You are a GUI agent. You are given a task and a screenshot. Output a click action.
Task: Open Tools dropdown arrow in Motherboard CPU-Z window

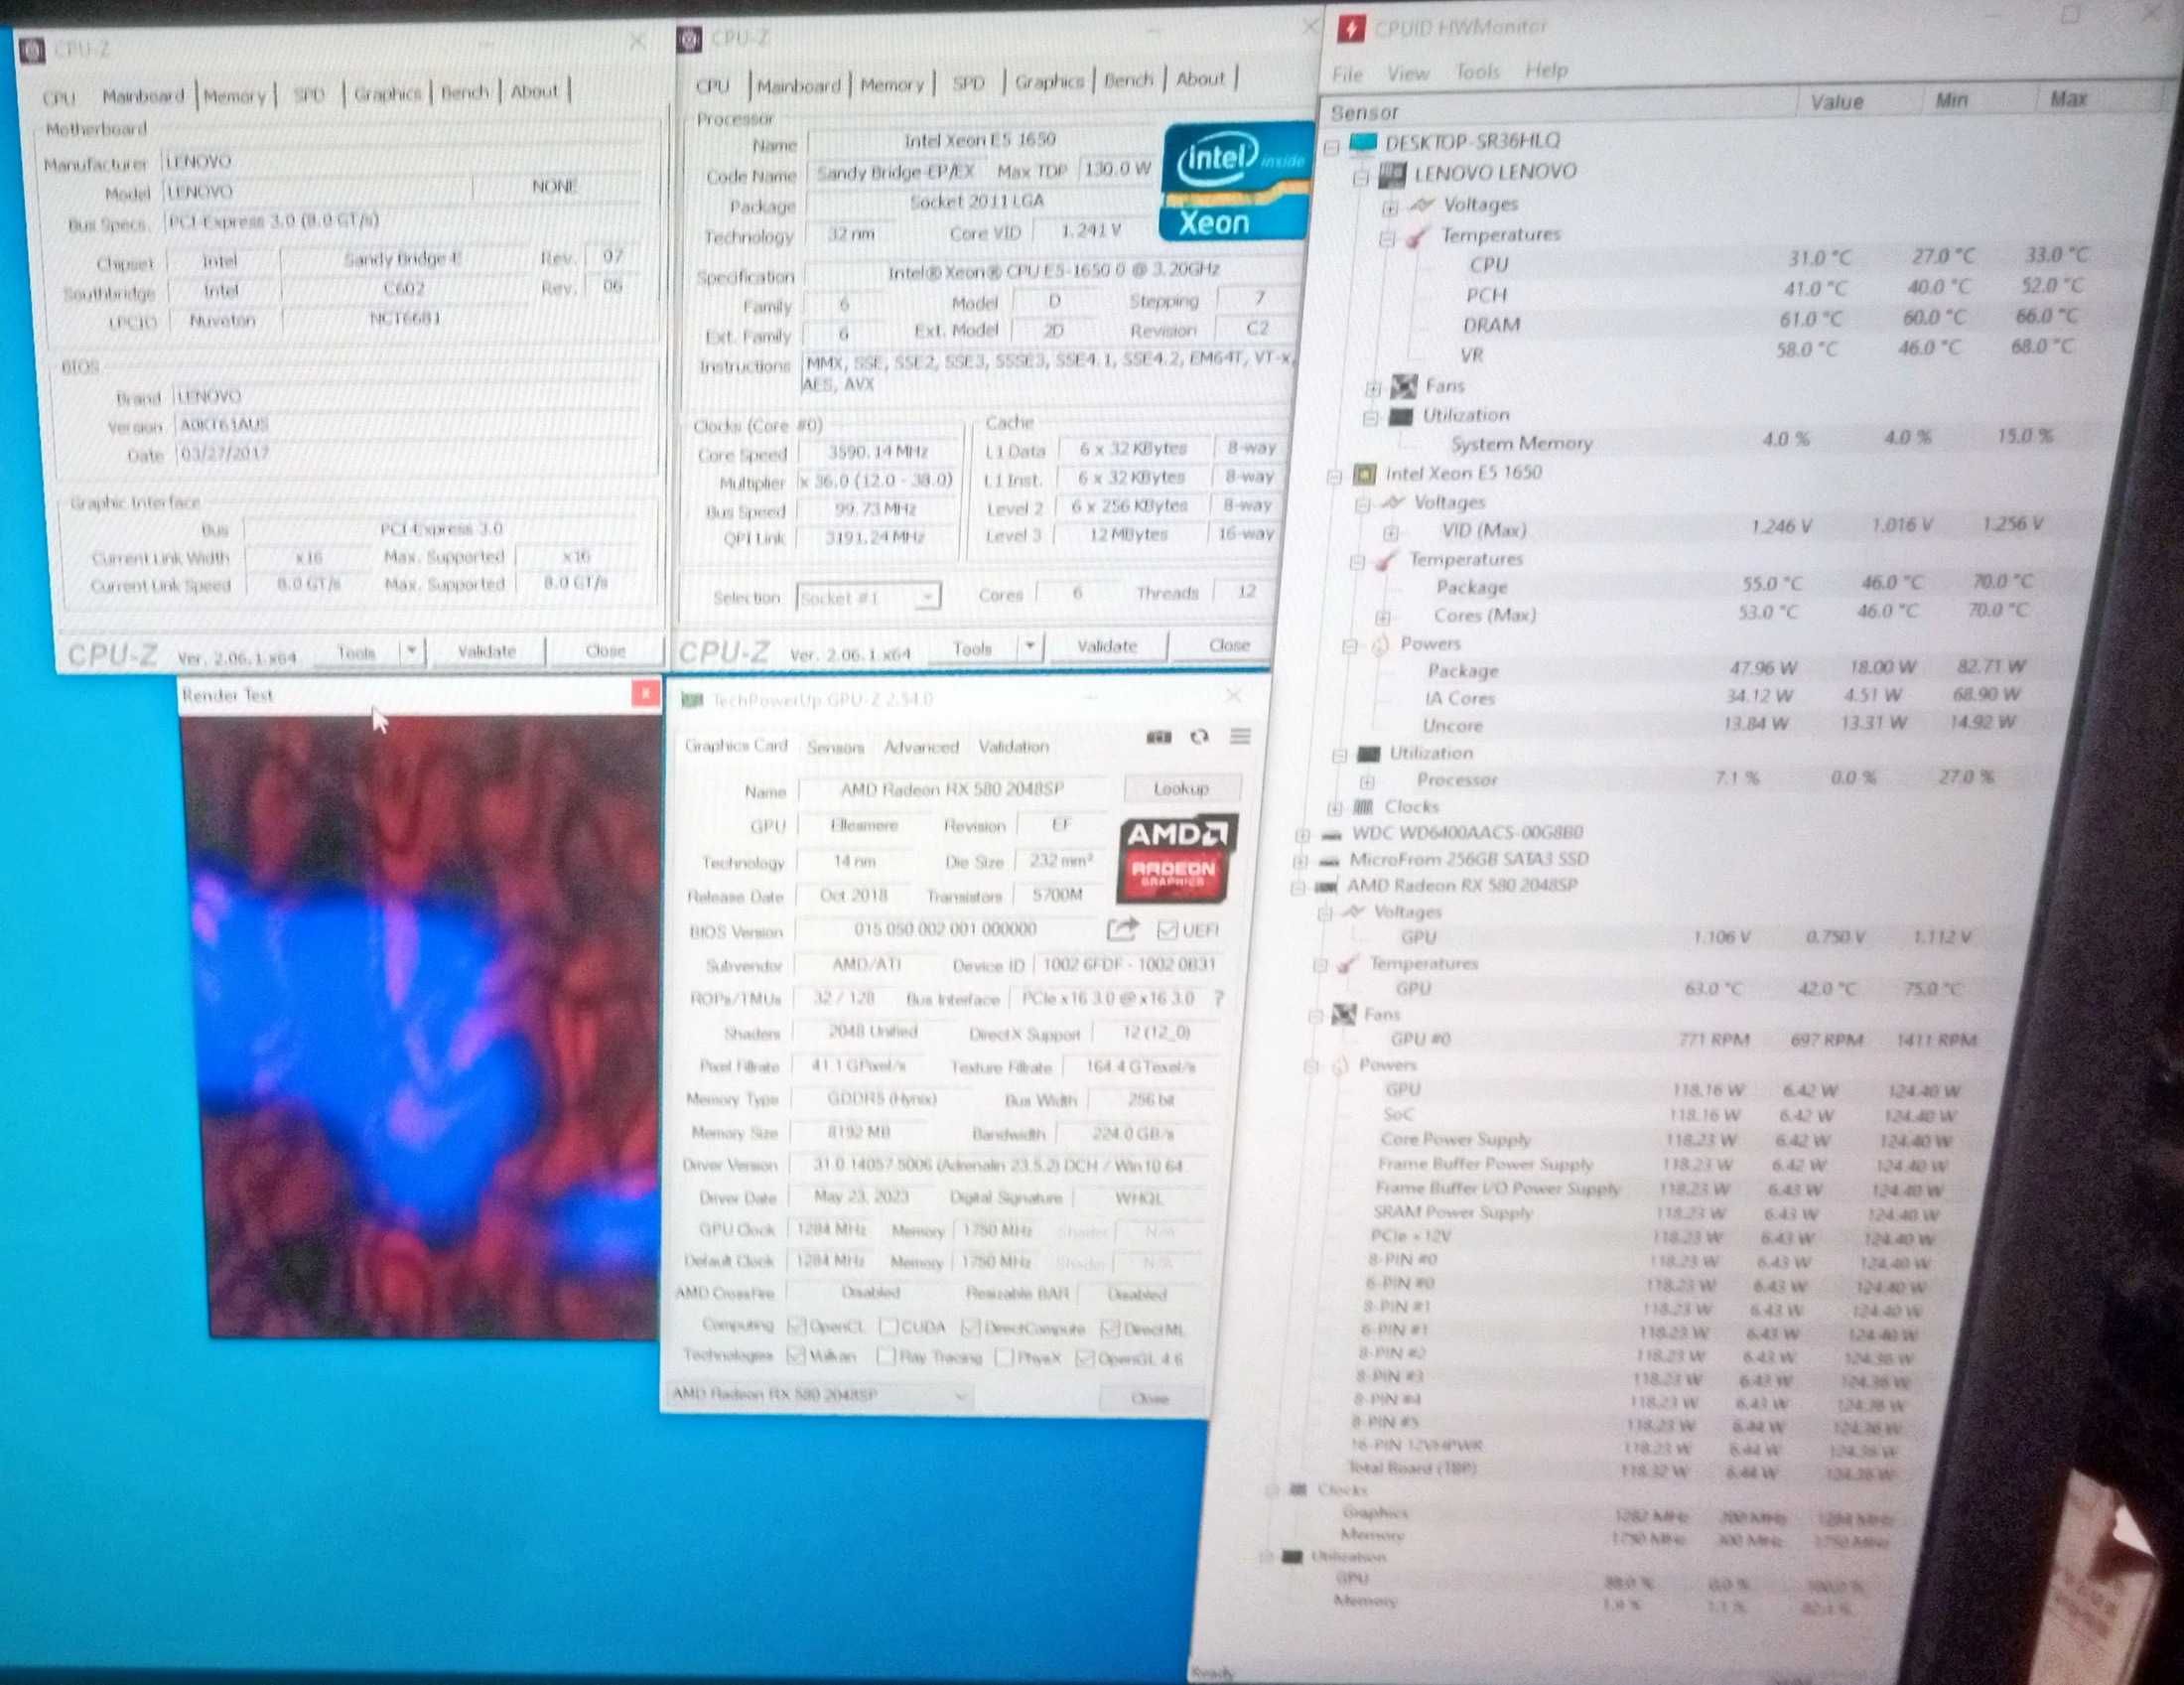pyautogui.click(x=411, y=652)
